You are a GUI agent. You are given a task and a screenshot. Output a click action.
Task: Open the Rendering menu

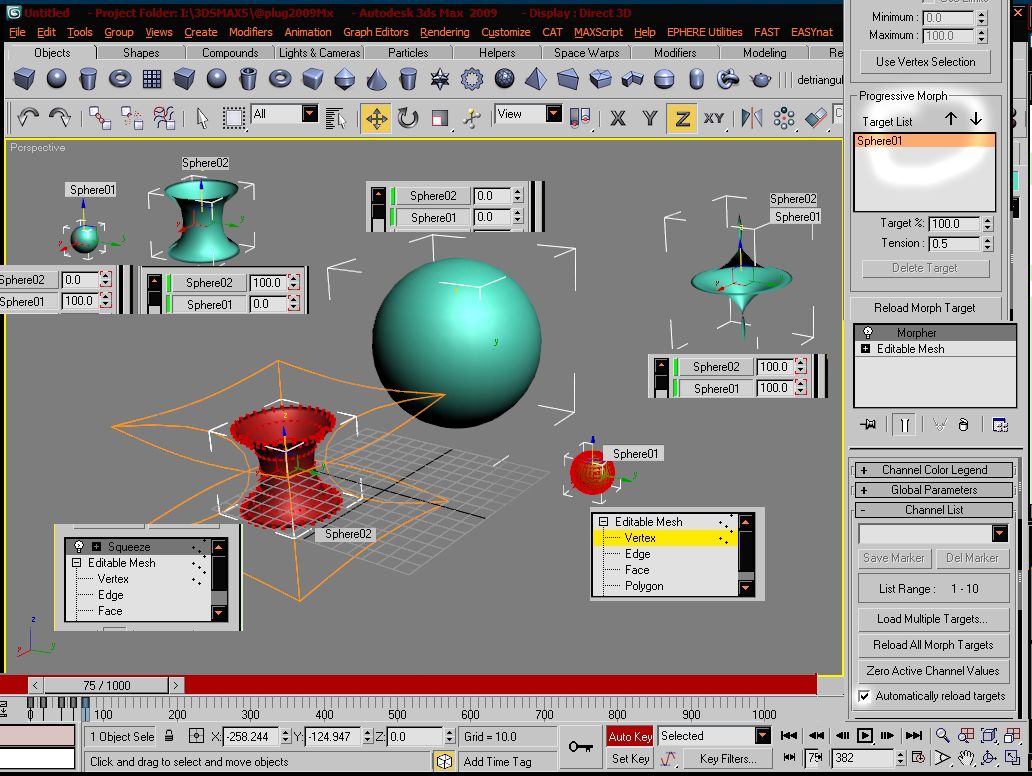(x=445, y=32)
